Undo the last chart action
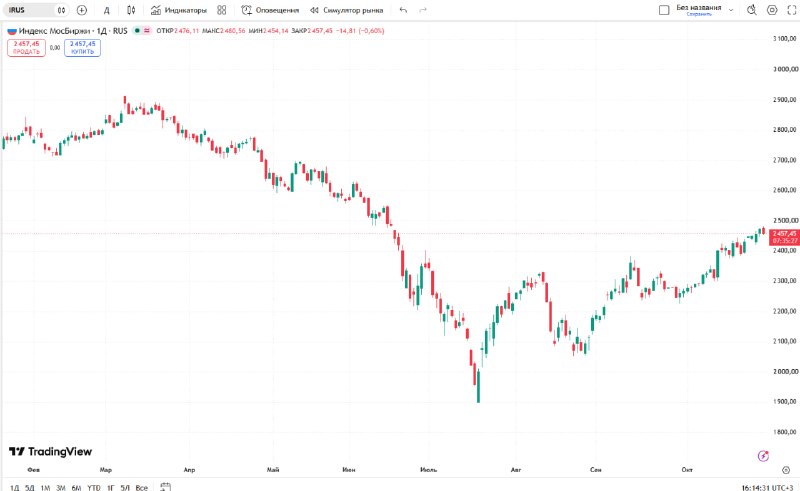This screenshot has width=800, height=491. pos(403,10)
